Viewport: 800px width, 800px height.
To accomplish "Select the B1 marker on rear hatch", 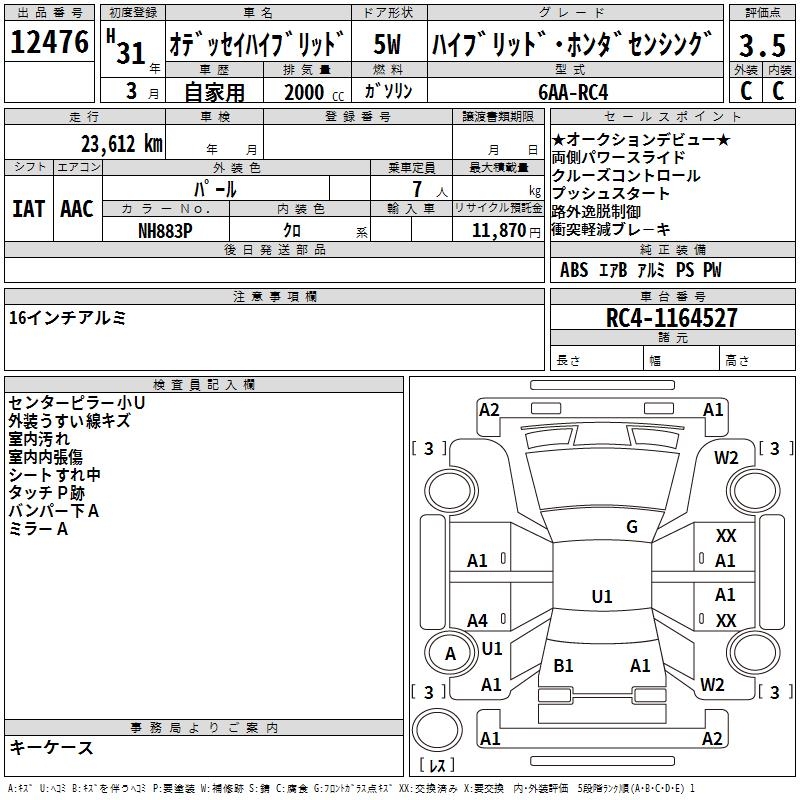I will click(x=563, y=666).
